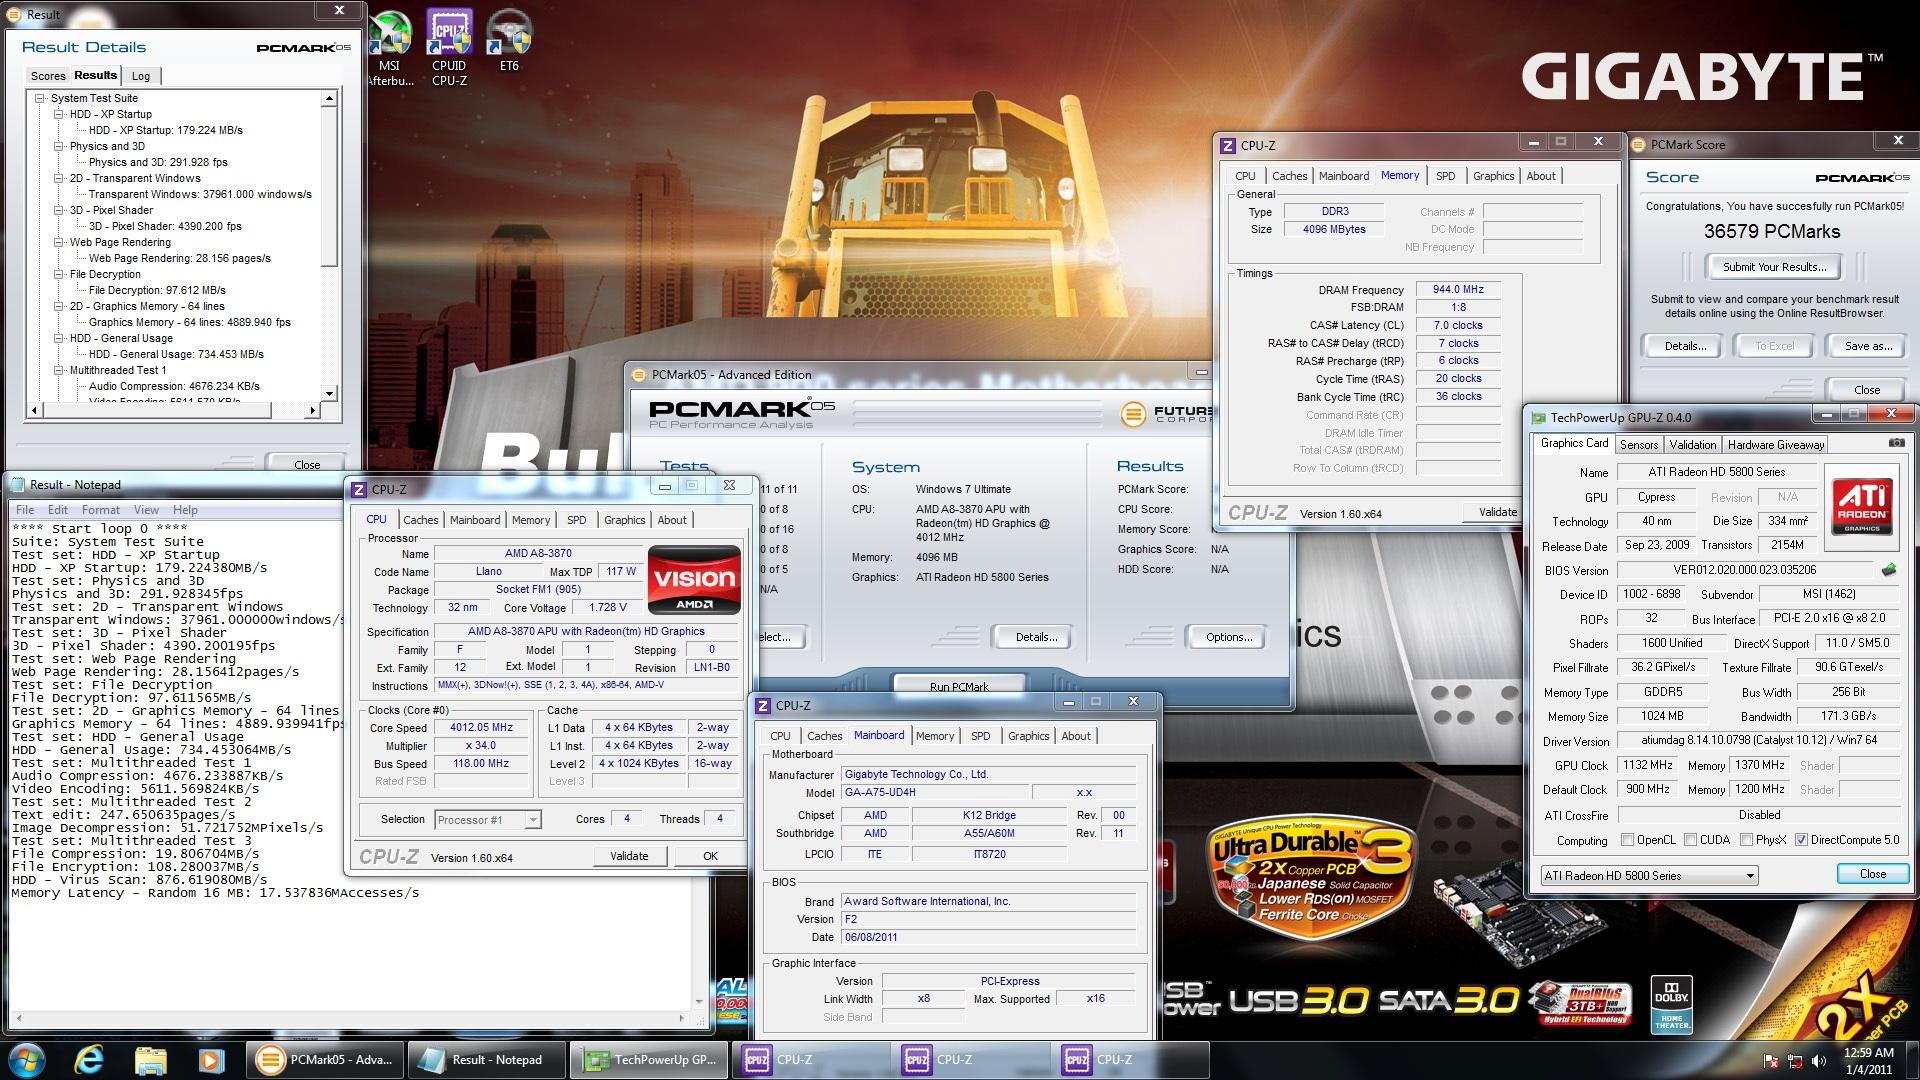Click Validate in the CPU-Z CPU window

point(629,856)
